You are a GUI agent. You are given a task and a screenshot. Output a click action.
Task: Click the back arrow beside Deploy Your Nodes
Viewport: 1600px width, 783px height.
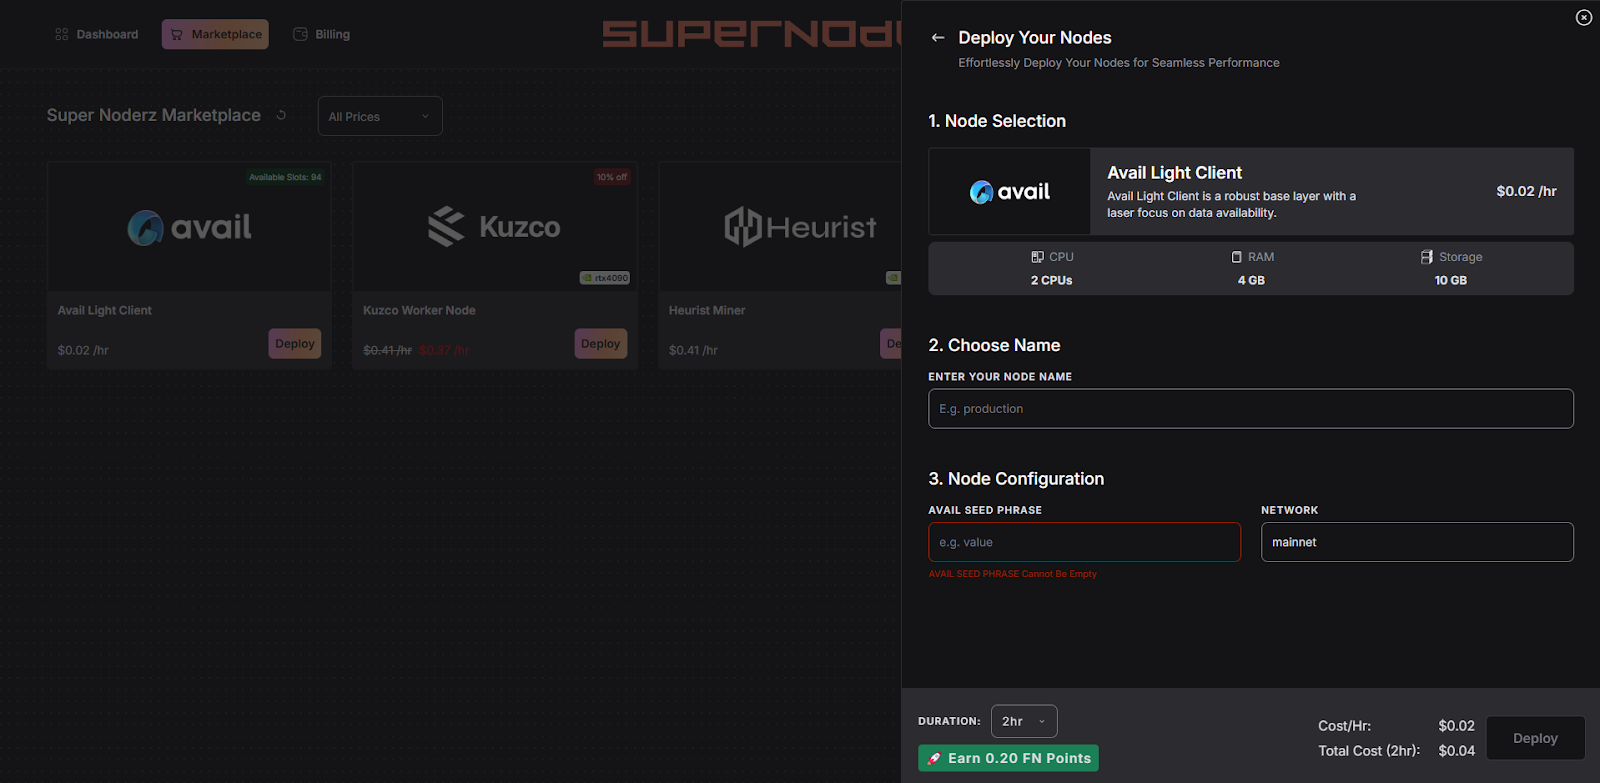pos(937,38)
